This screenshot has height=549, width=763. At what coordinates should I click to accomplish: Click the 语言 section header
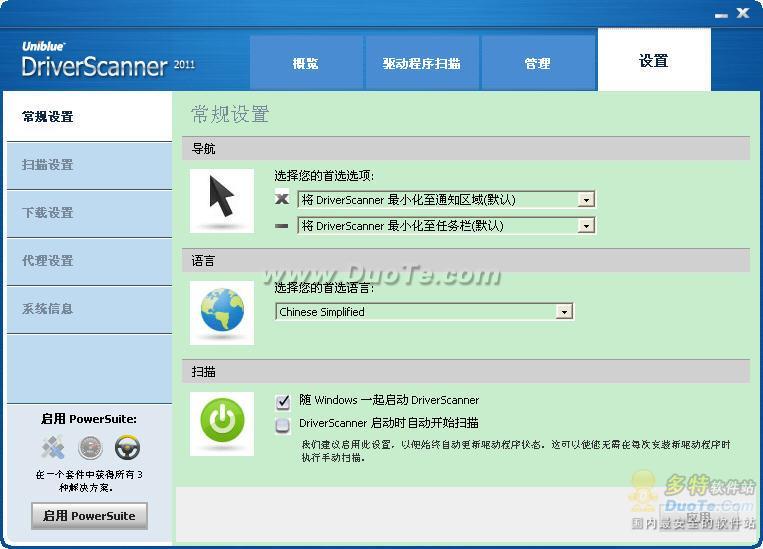[x=466, y=260]
